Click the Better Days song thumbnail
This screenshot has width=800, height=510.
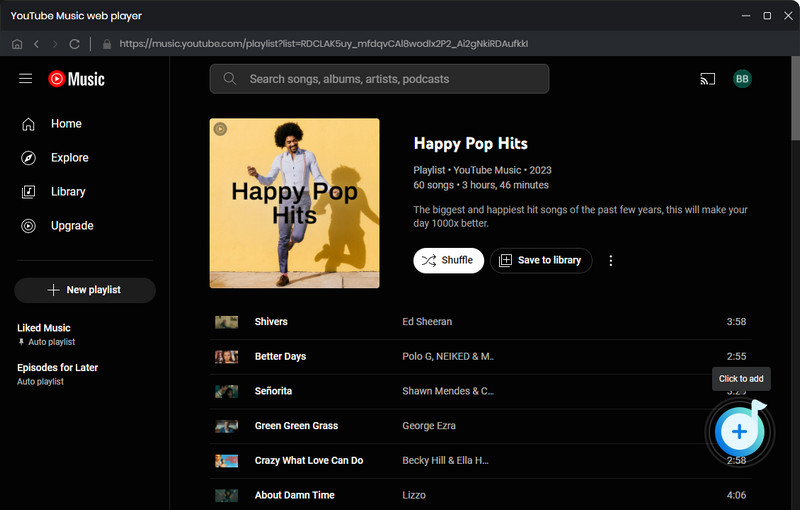click(x=227, y=356)
